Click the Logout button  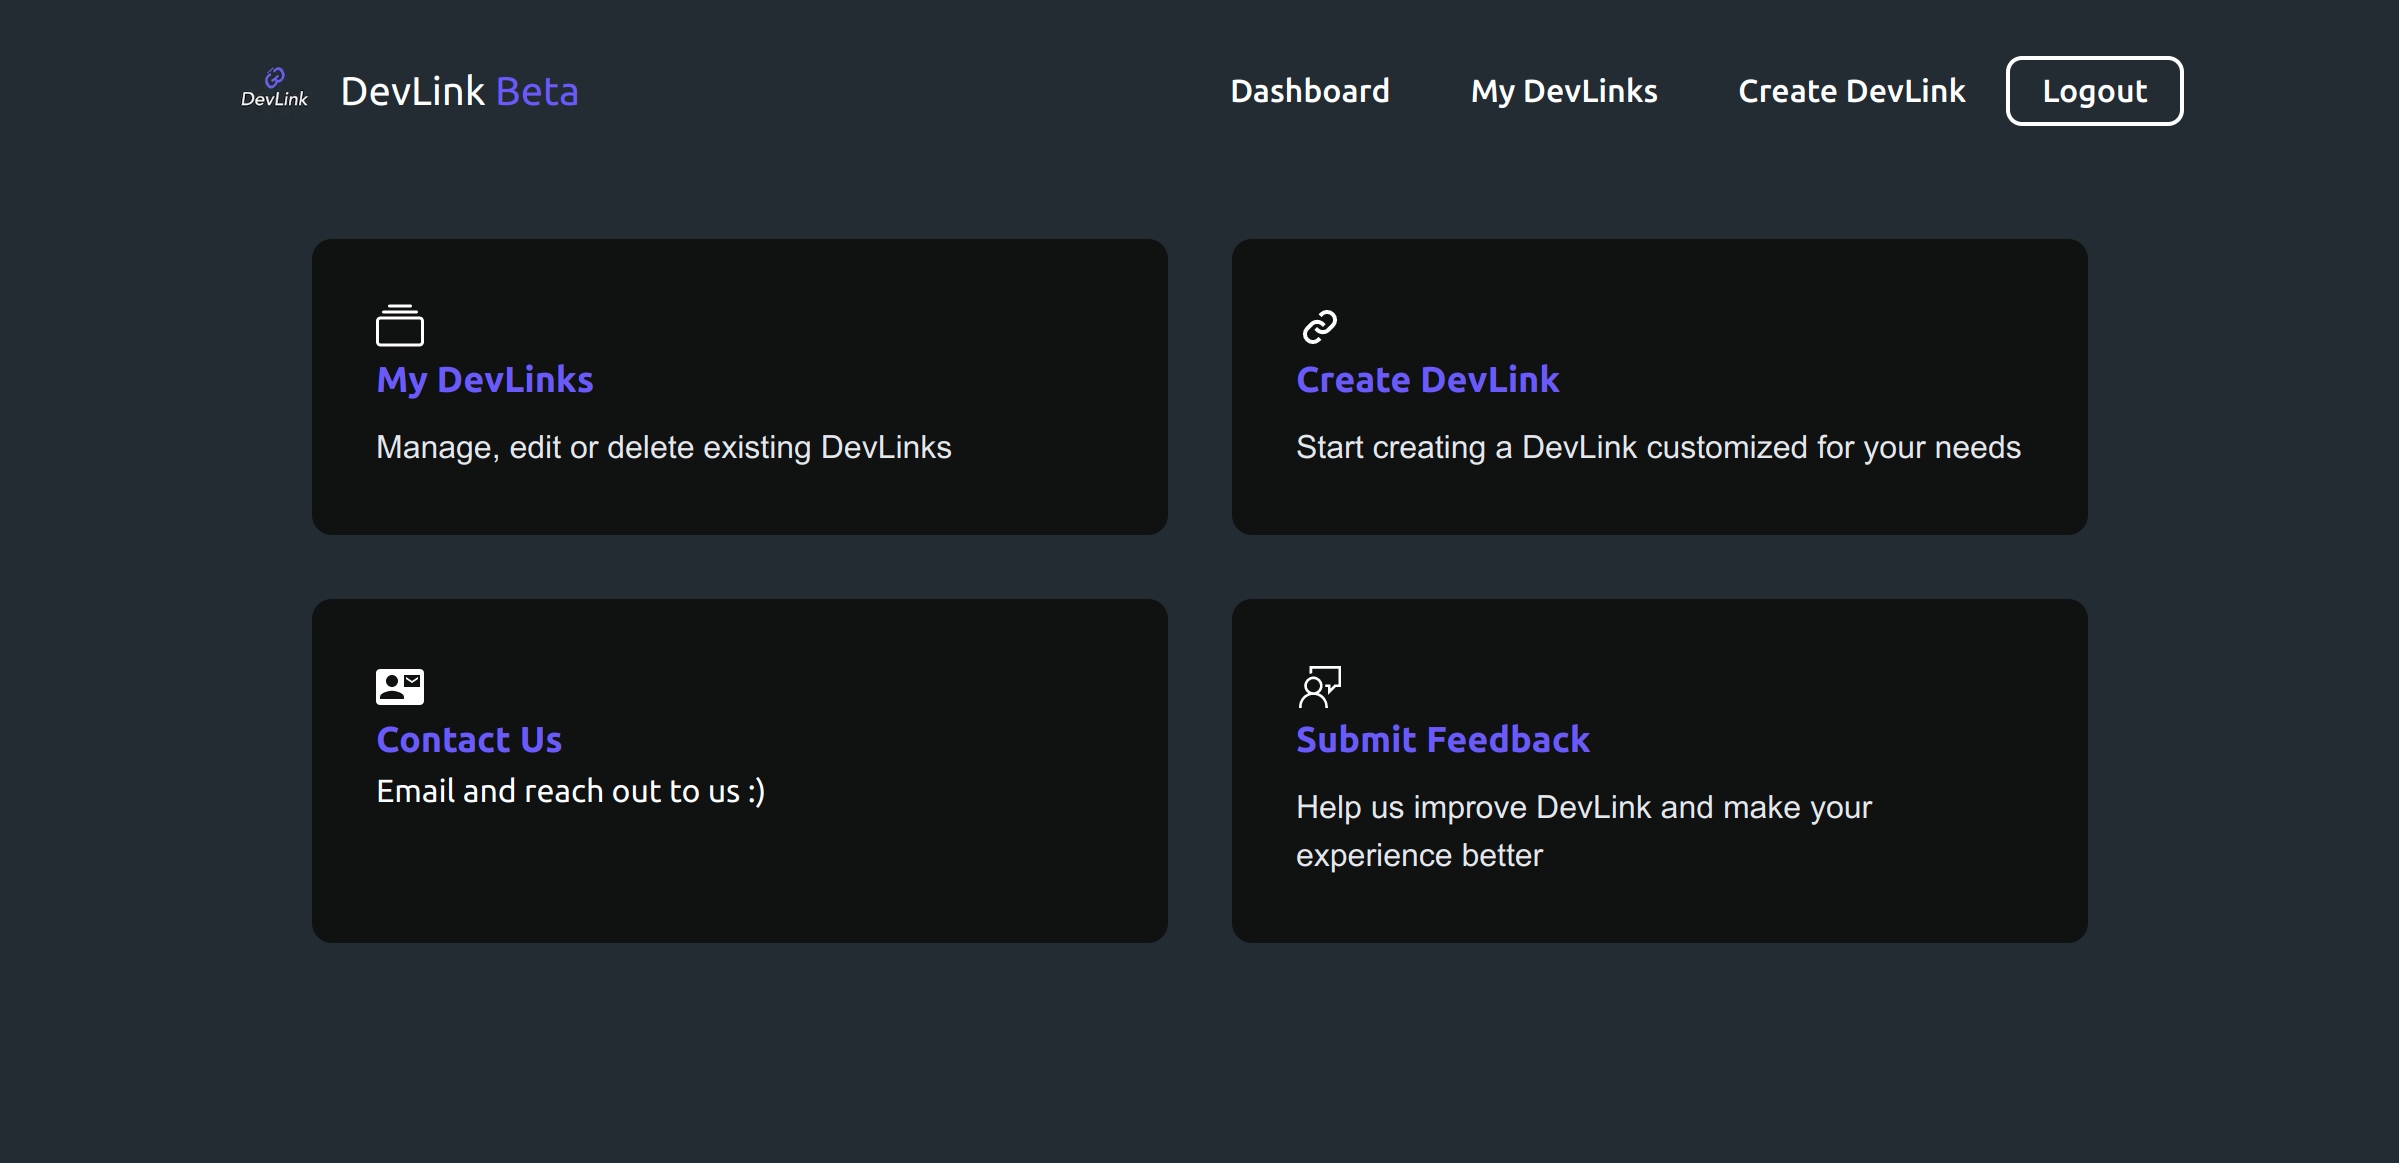point(2094,91)
